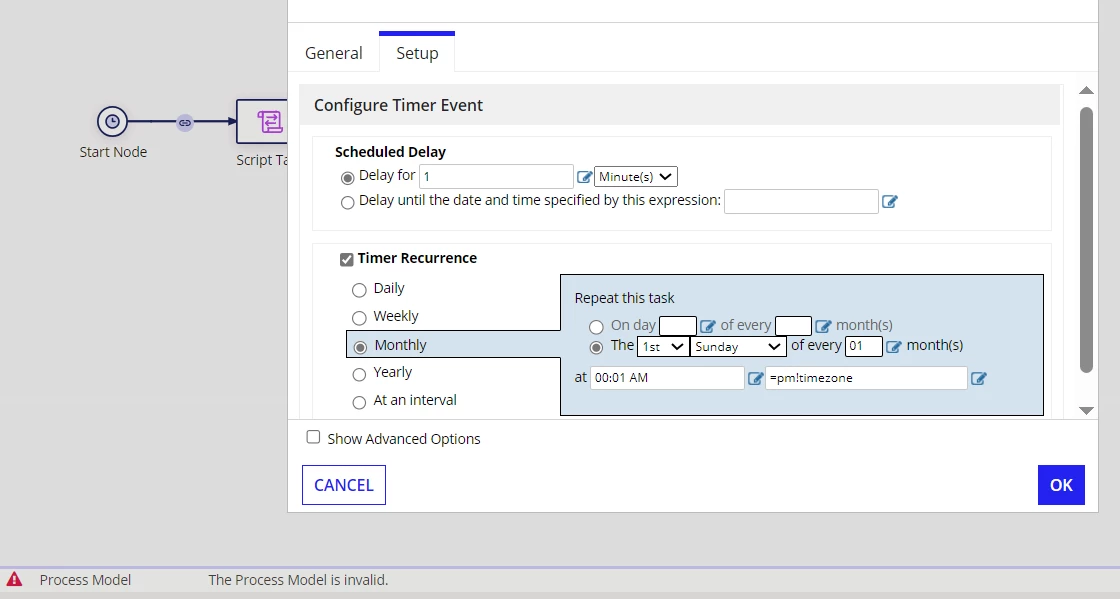Click the Process Model status label
The height and width of the screenshot is (599, 1120).
[x=85, y=580]
